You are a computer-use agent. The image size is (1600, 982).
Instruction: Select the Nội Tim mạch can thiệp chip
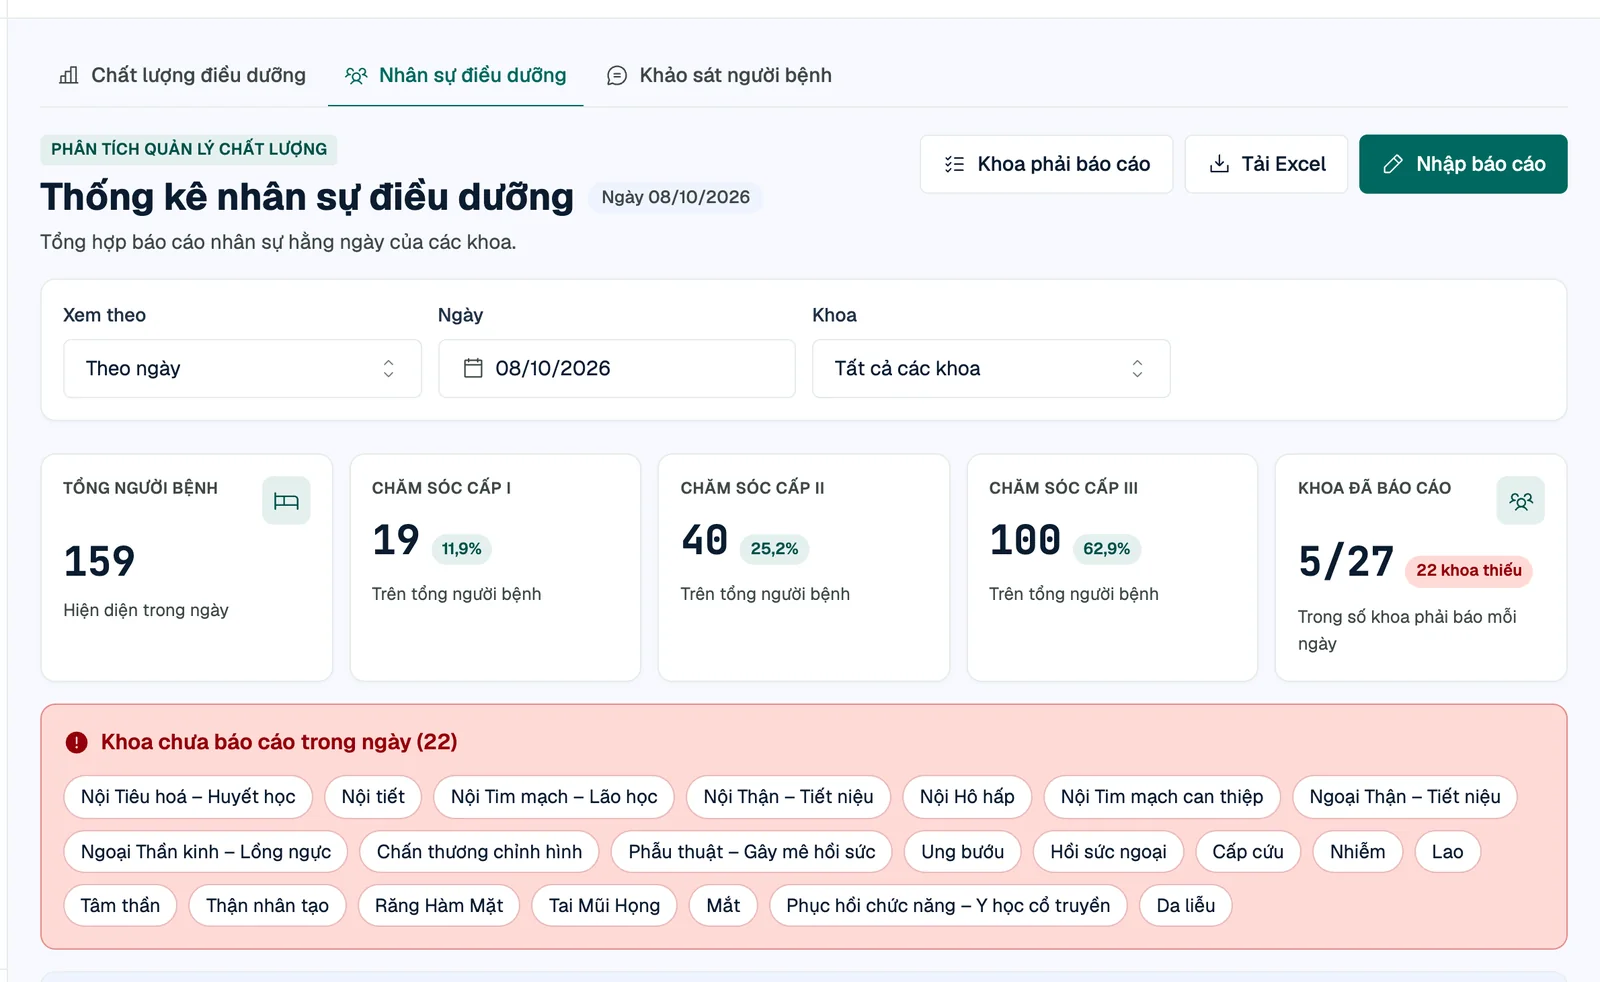click(x=1162, y=797)
